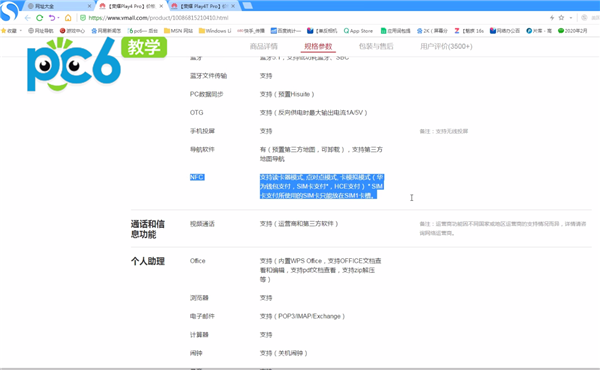Open the 2K (屏幕分 bookmark

point(432,31)
